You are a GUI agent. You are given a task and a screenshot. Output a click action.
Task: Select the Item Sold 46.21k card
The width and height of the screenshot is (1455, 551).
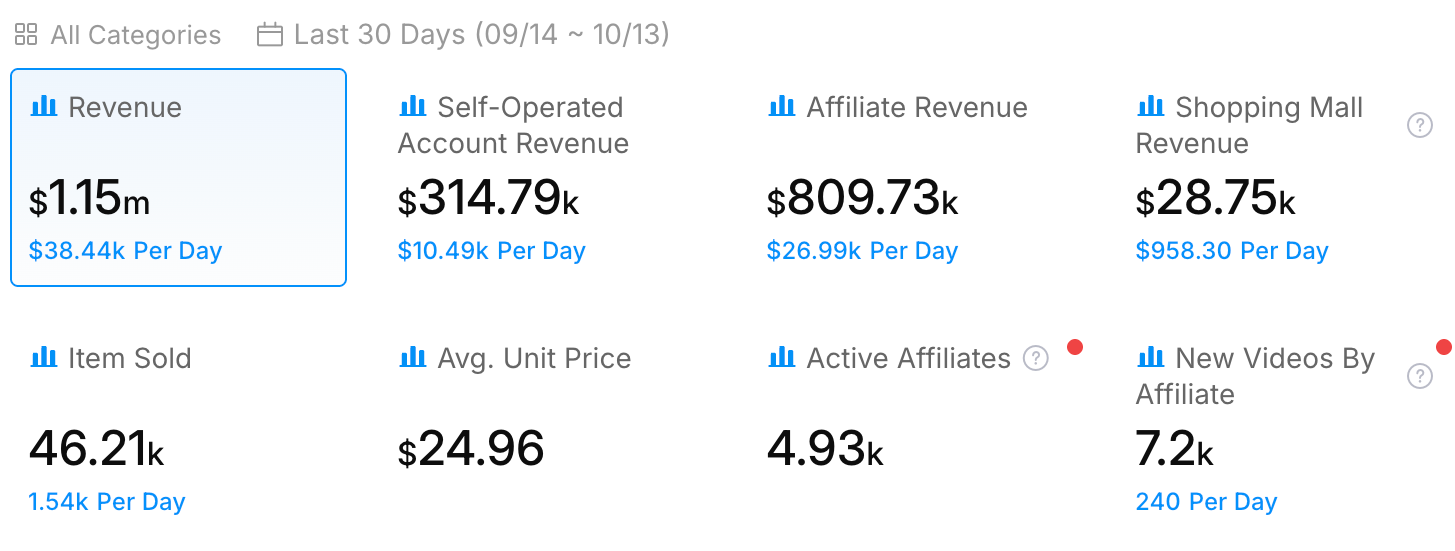tap(179, 430)
